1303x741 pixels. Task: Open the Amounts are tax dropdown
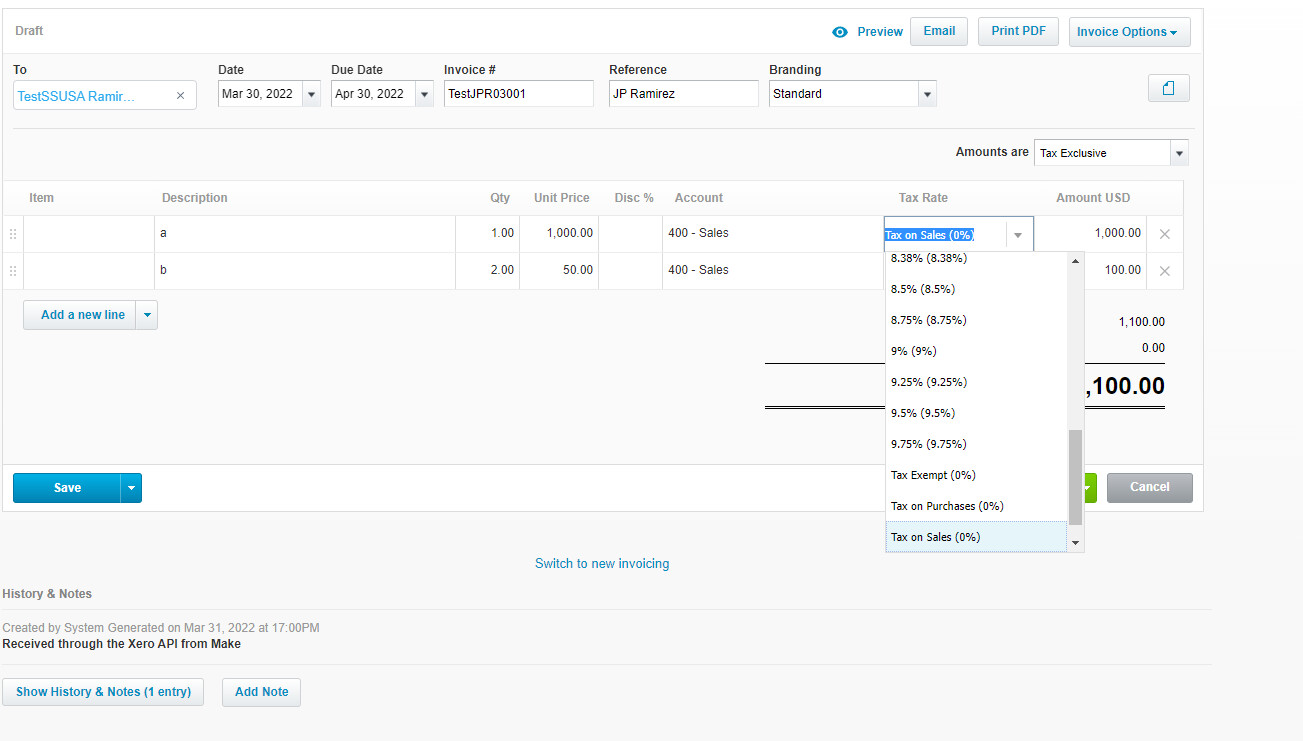pos(1179,153)
